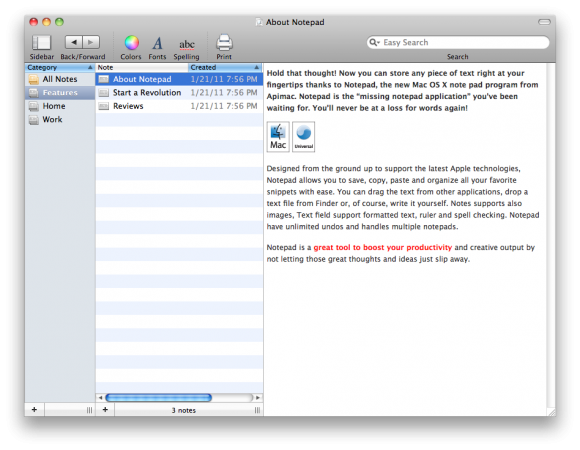
Task: Click the Universal badge image in the note
Action: tap(304, 137)
